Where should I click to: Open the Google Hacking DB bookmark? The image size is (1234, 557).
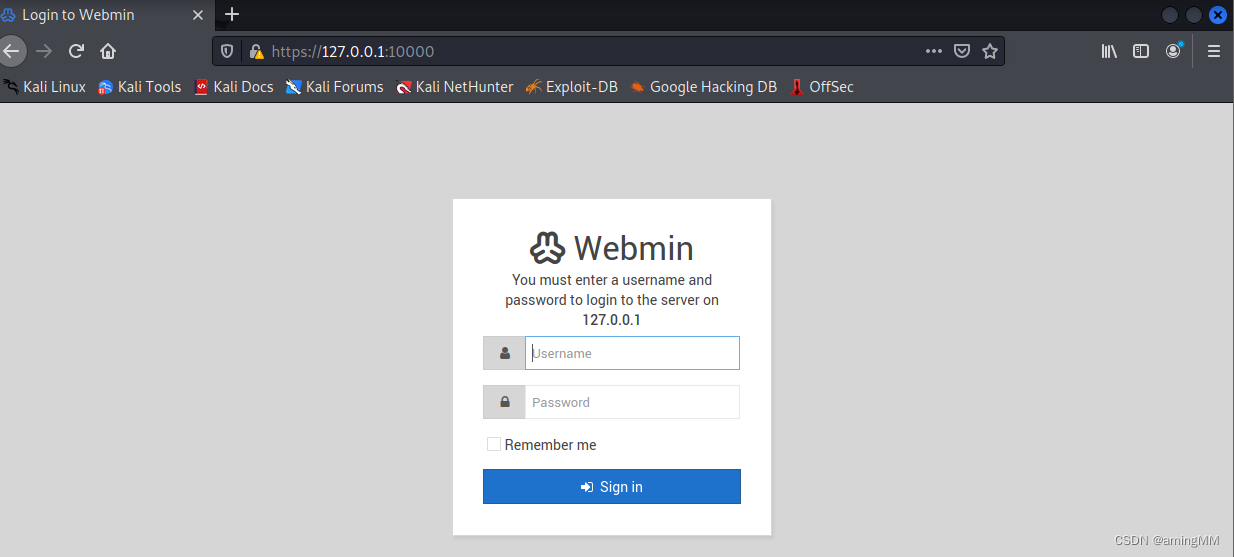click(x=704, y=87)
